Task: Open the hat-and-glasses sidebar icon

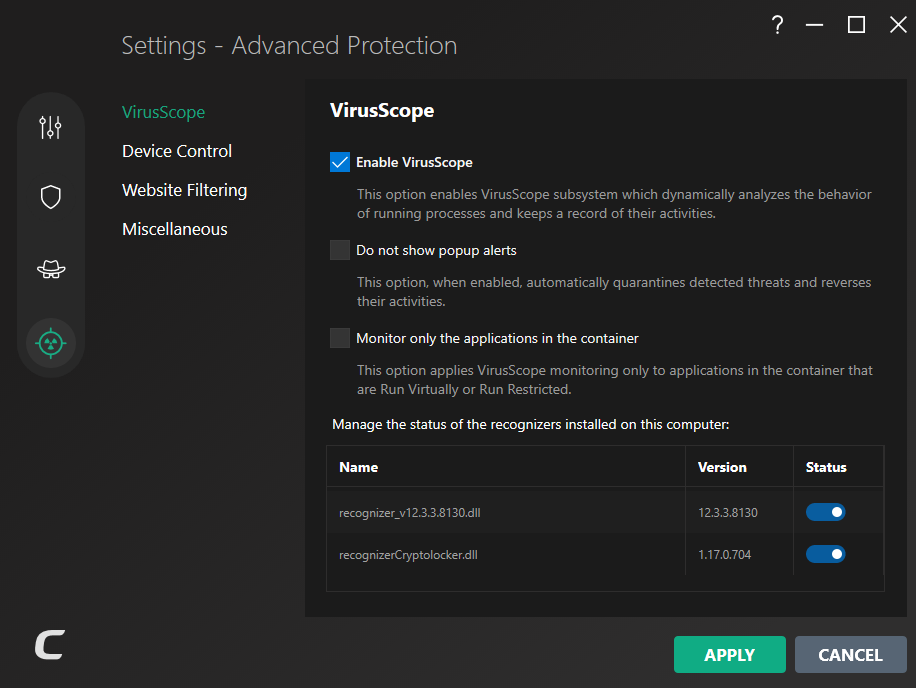Action: 50,269
